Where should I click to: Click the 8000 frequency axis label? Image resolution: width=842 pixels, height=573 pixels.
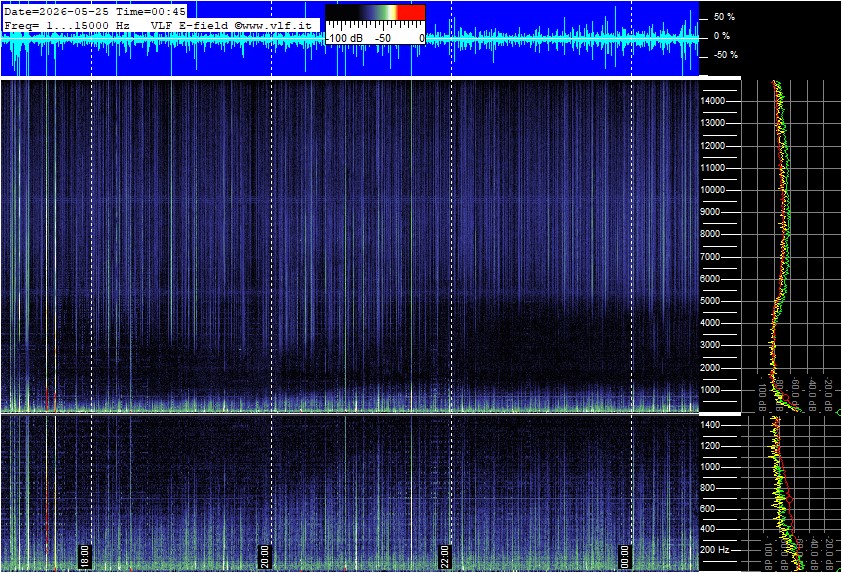tap(710, 234)
